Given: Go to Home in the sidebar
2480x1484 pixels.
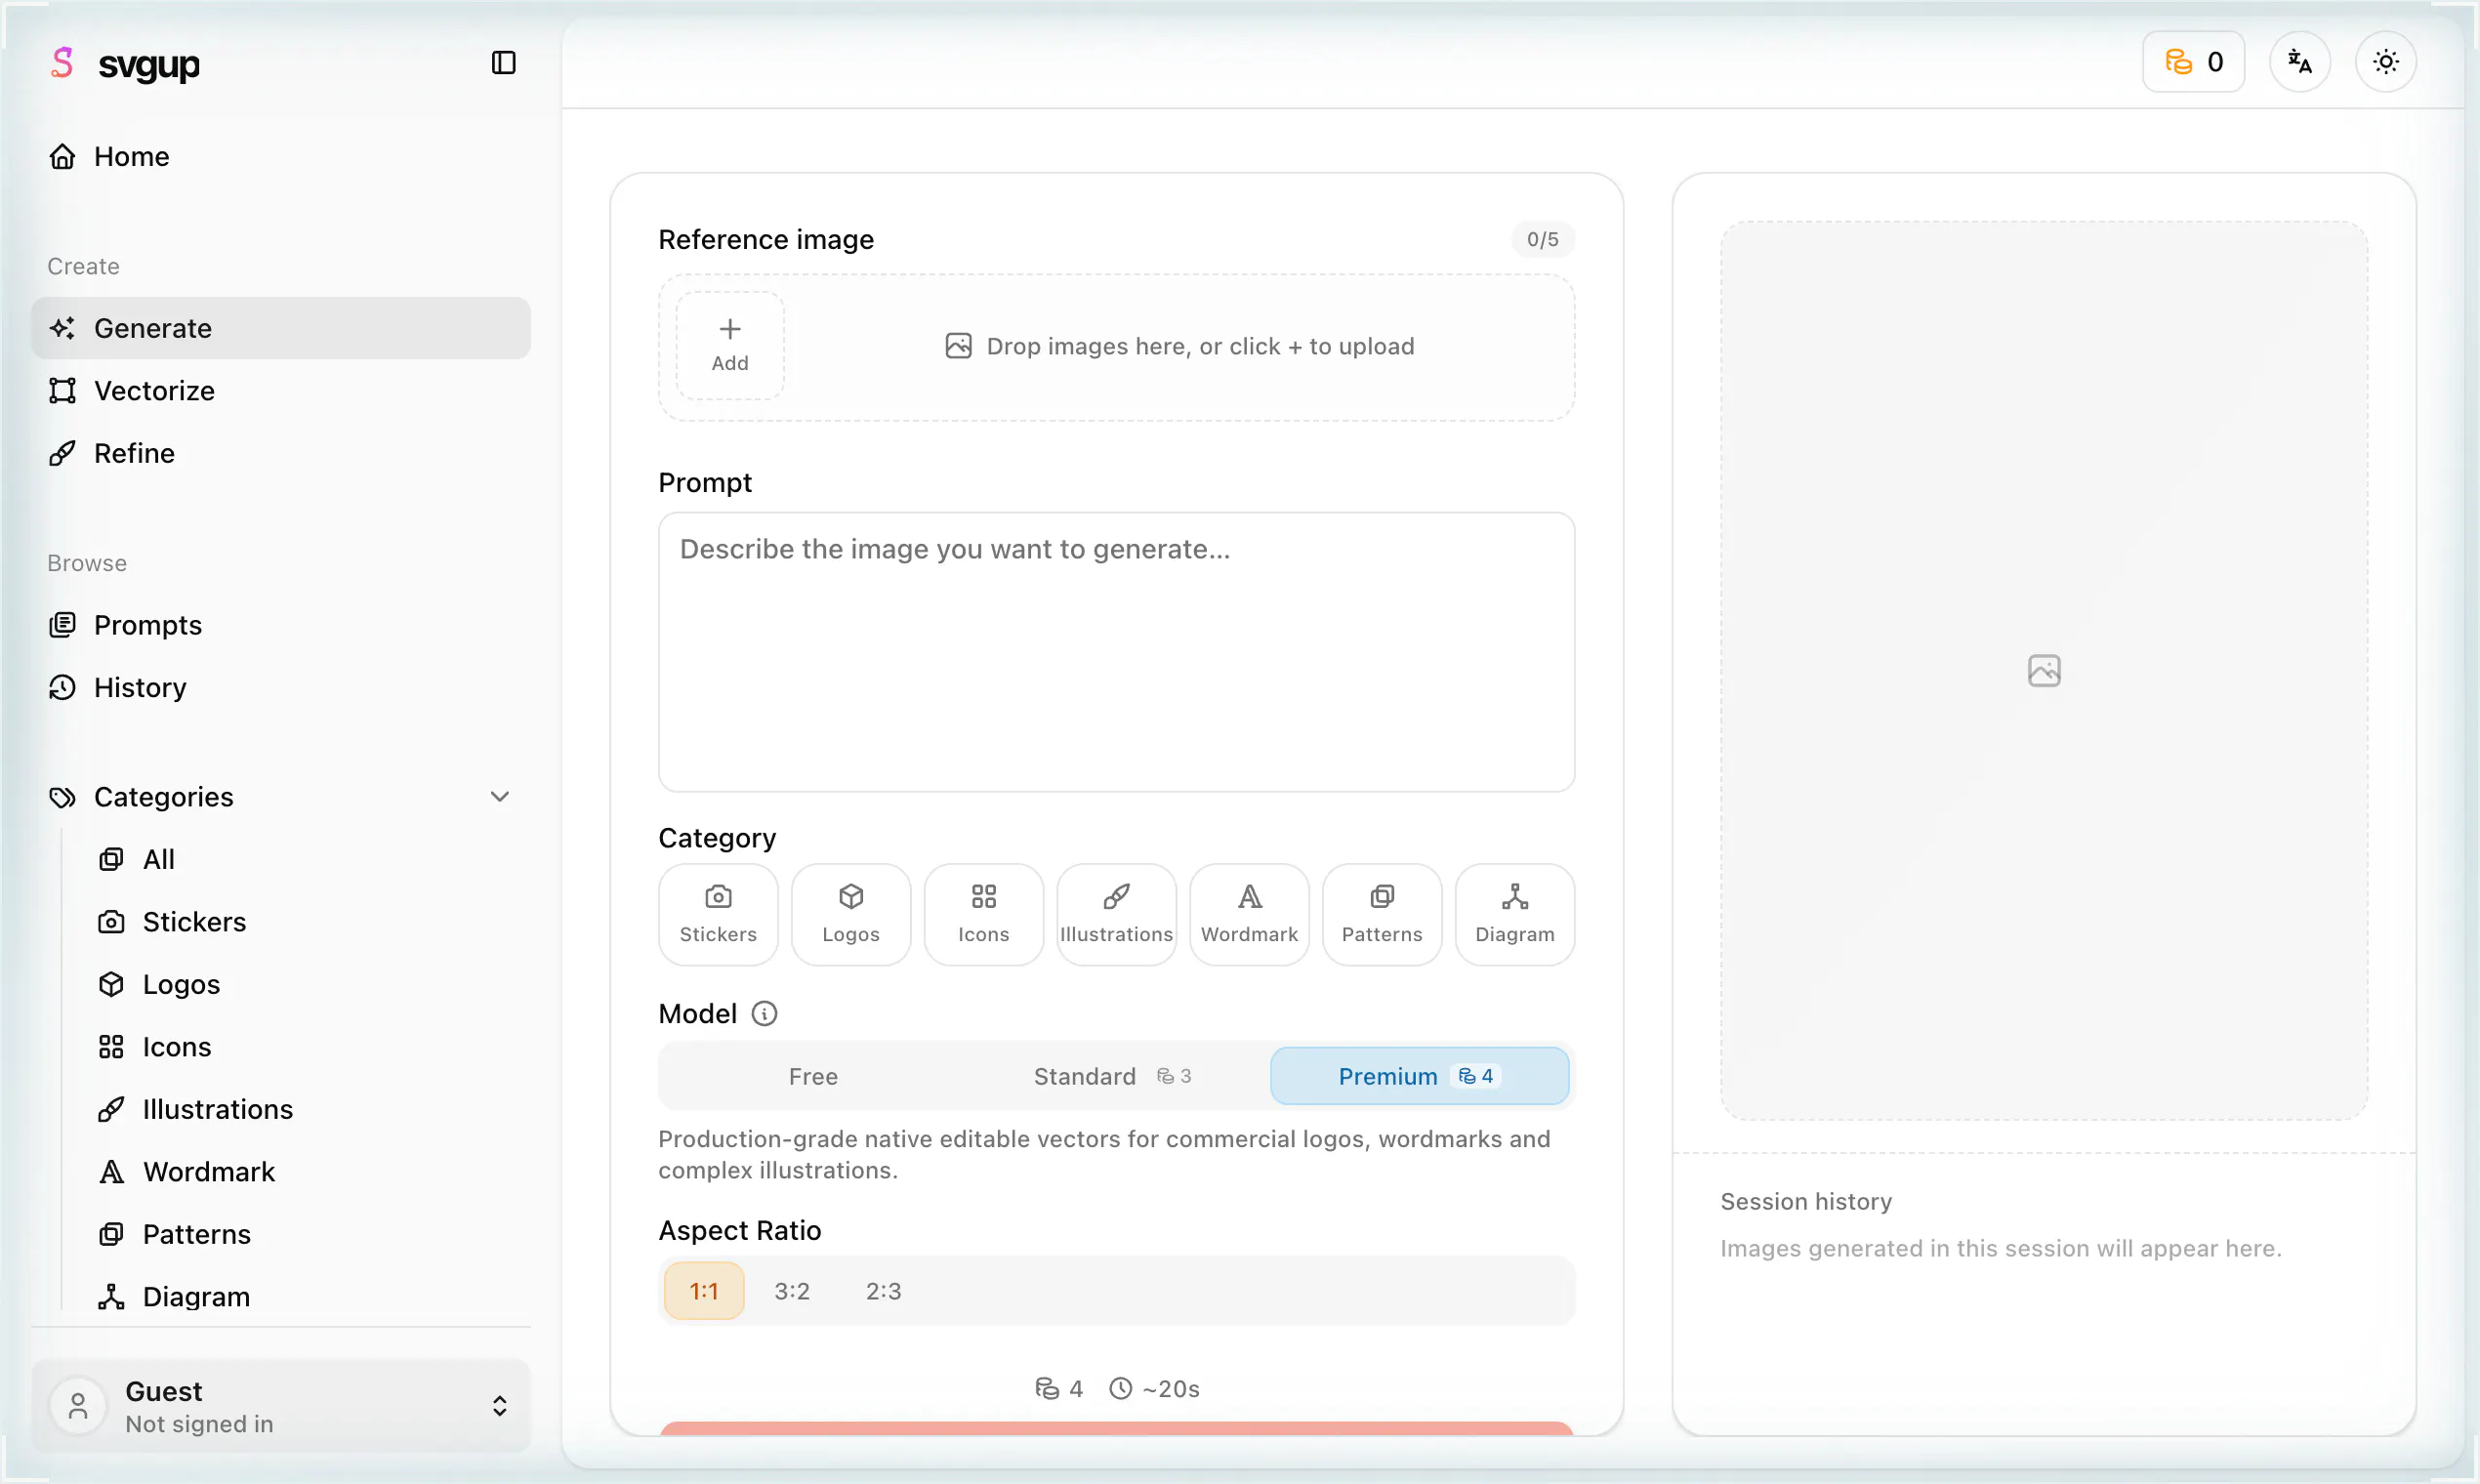Looking at the screenshot, I should click(280, 156).
